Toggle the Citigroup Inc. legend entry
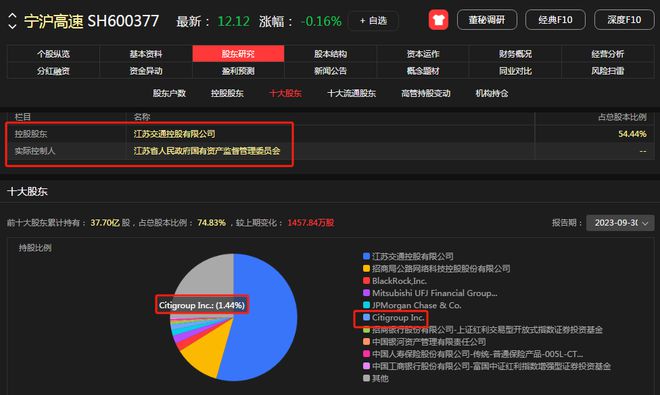 394,318
